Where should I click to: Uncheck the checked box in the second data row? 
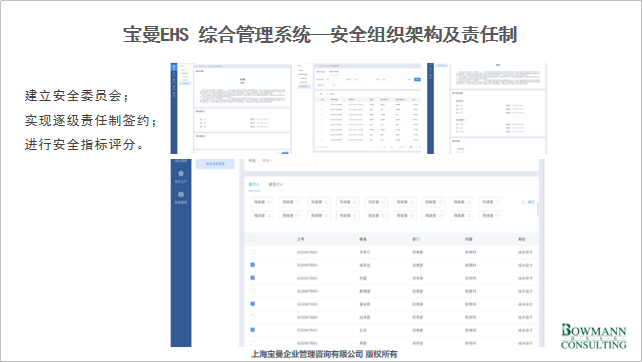(253, 265)
